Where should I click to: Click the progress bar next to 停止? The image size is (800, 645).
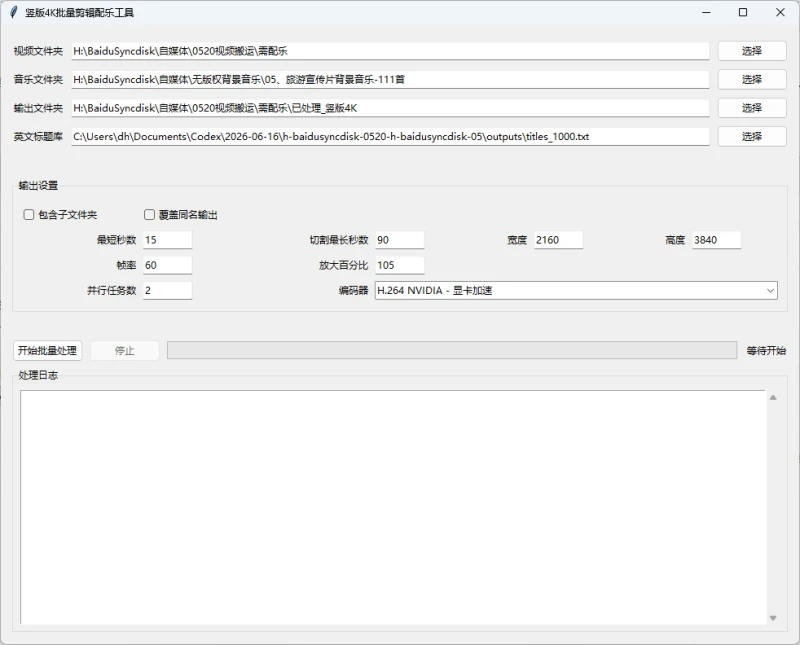(452, 351)
